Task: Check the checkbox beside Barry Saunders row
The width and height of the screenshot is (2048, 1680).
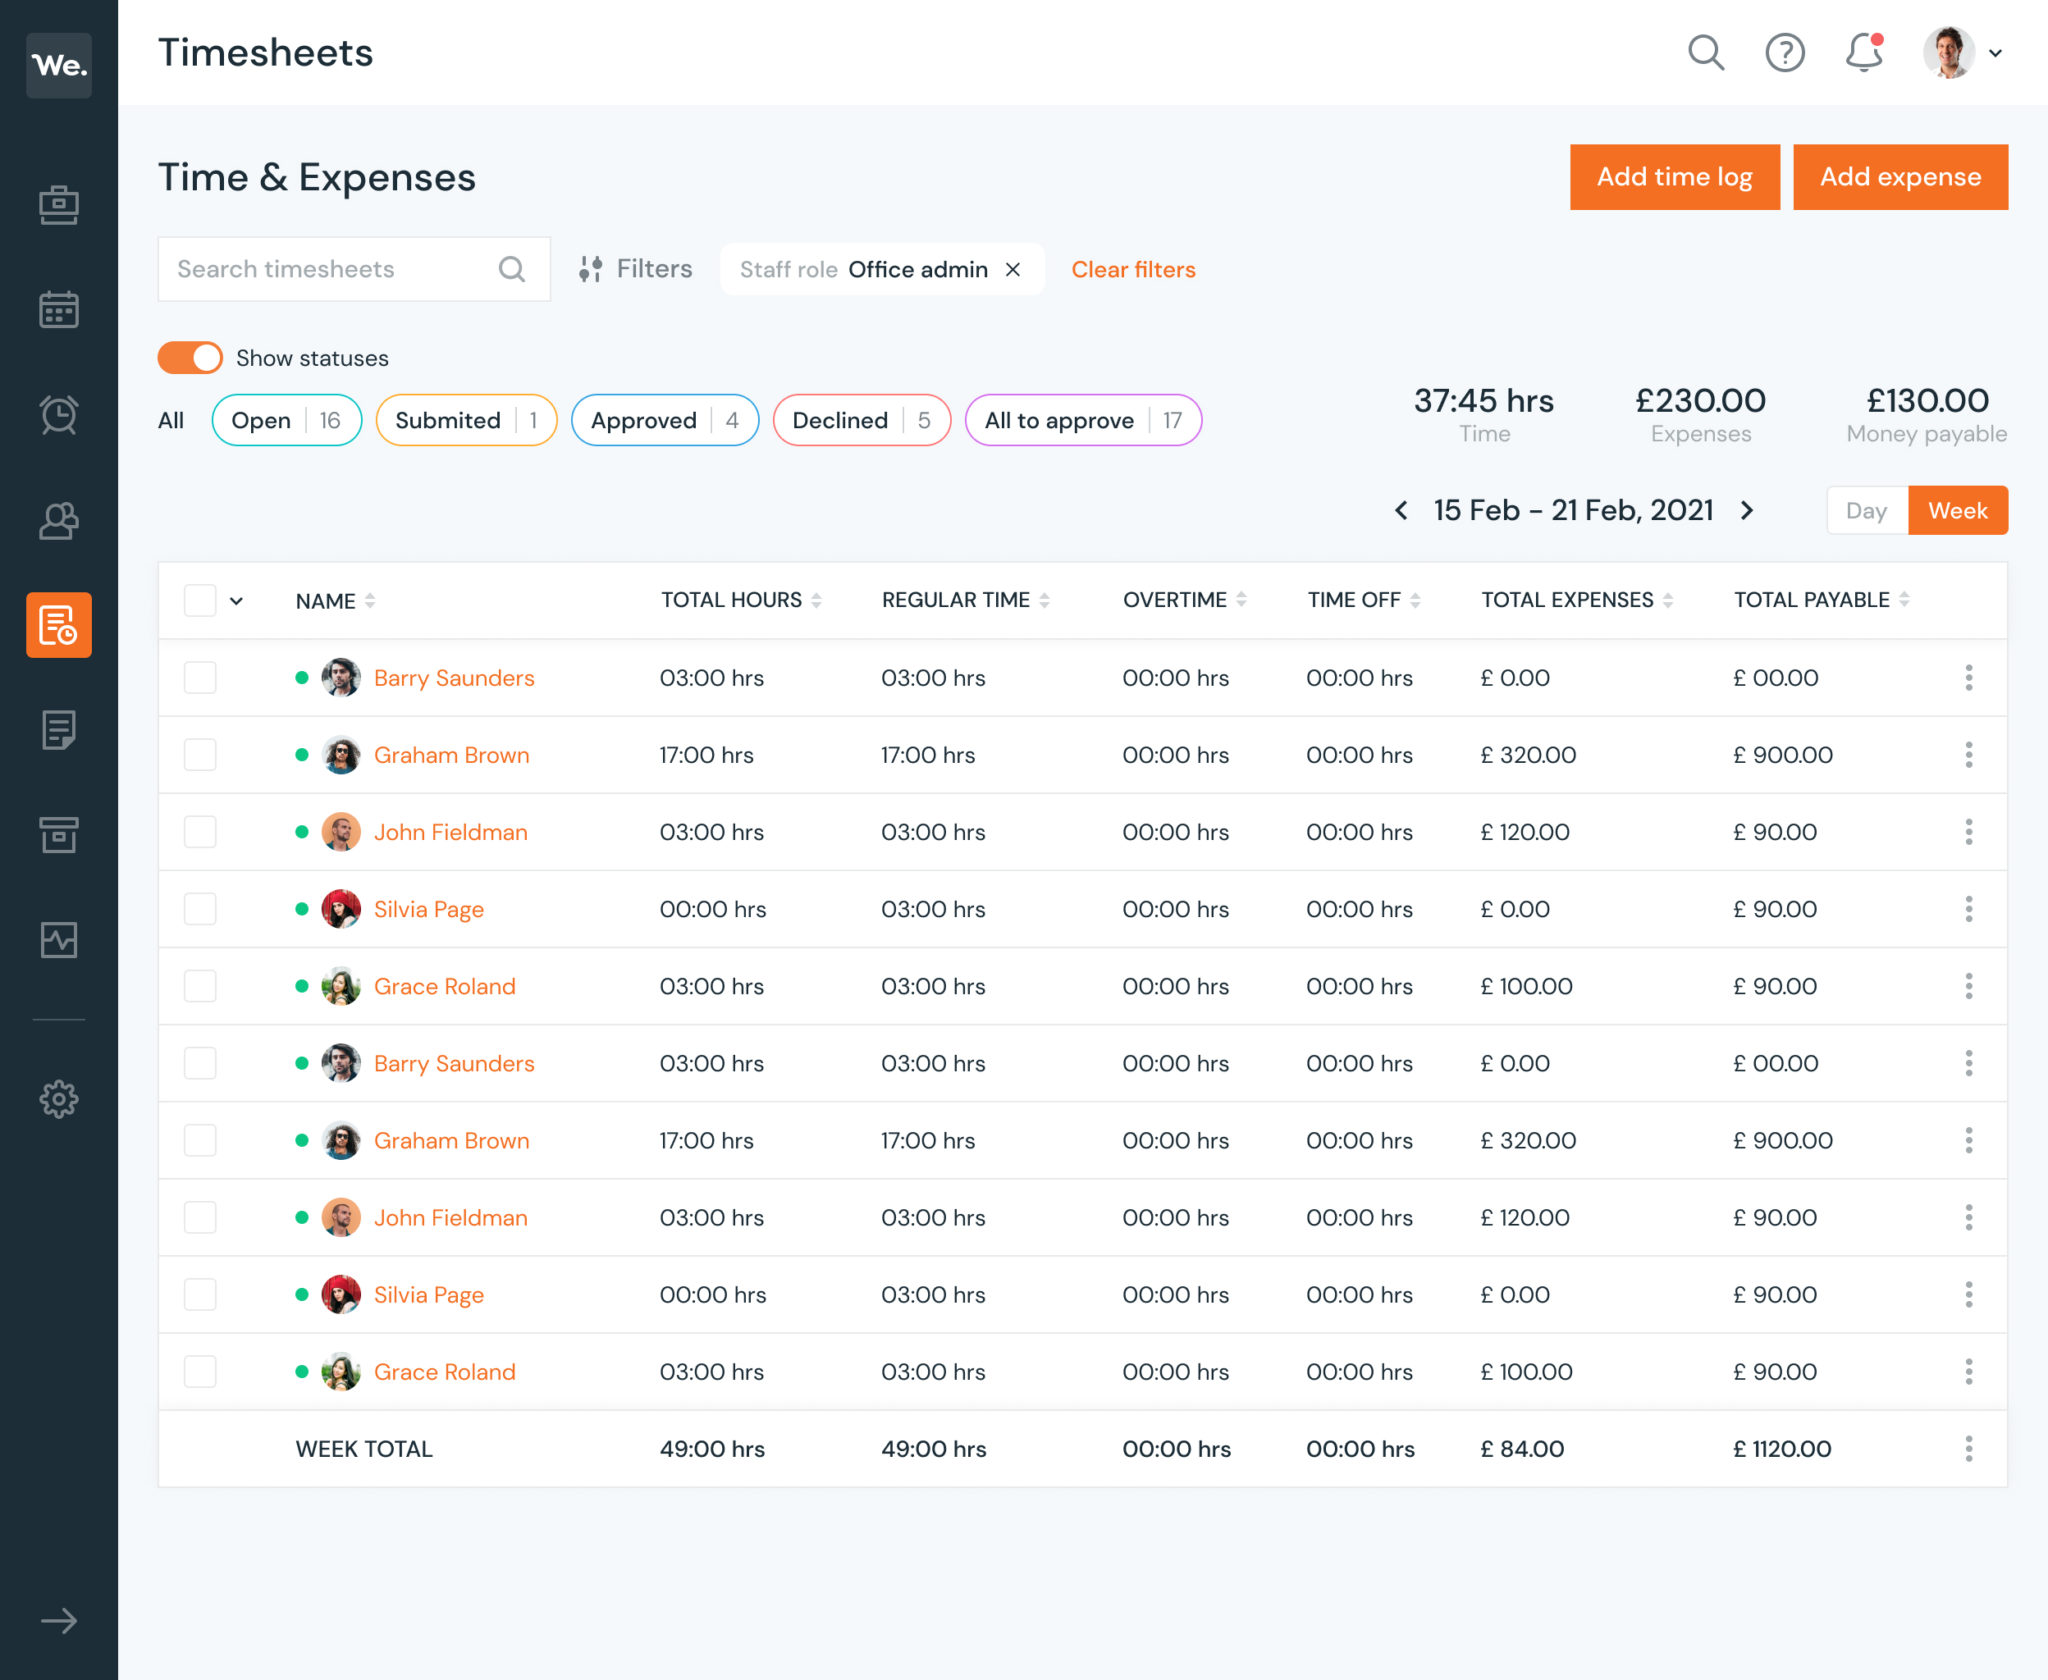Action: 200,677
